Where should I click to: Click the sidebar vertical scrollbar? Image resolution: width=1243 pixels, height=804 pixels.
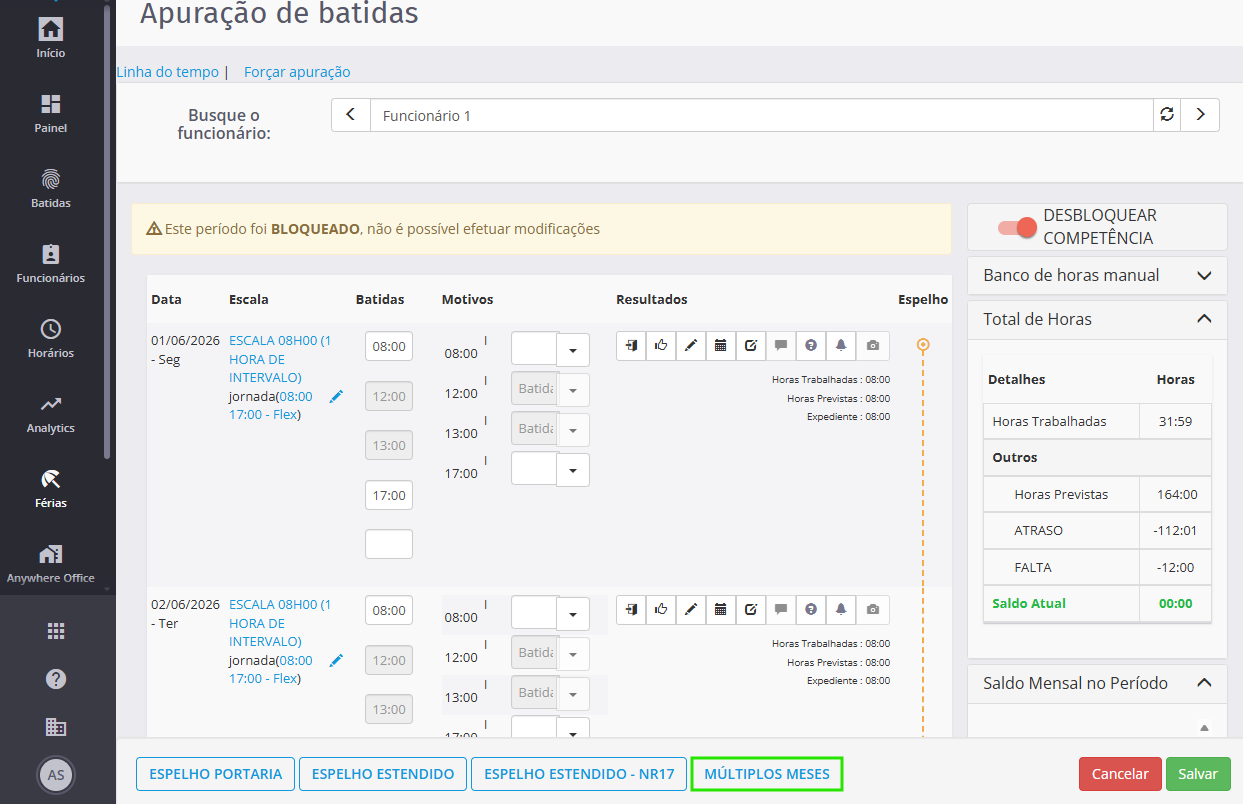[107, 230]
